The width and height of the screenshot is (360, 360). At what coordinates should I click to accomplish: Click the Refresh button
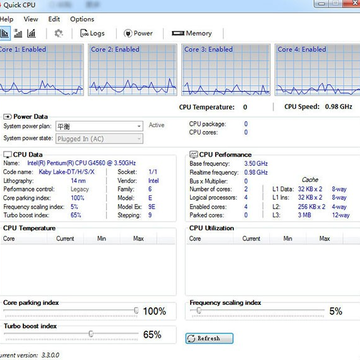click(x=209, y=338)
